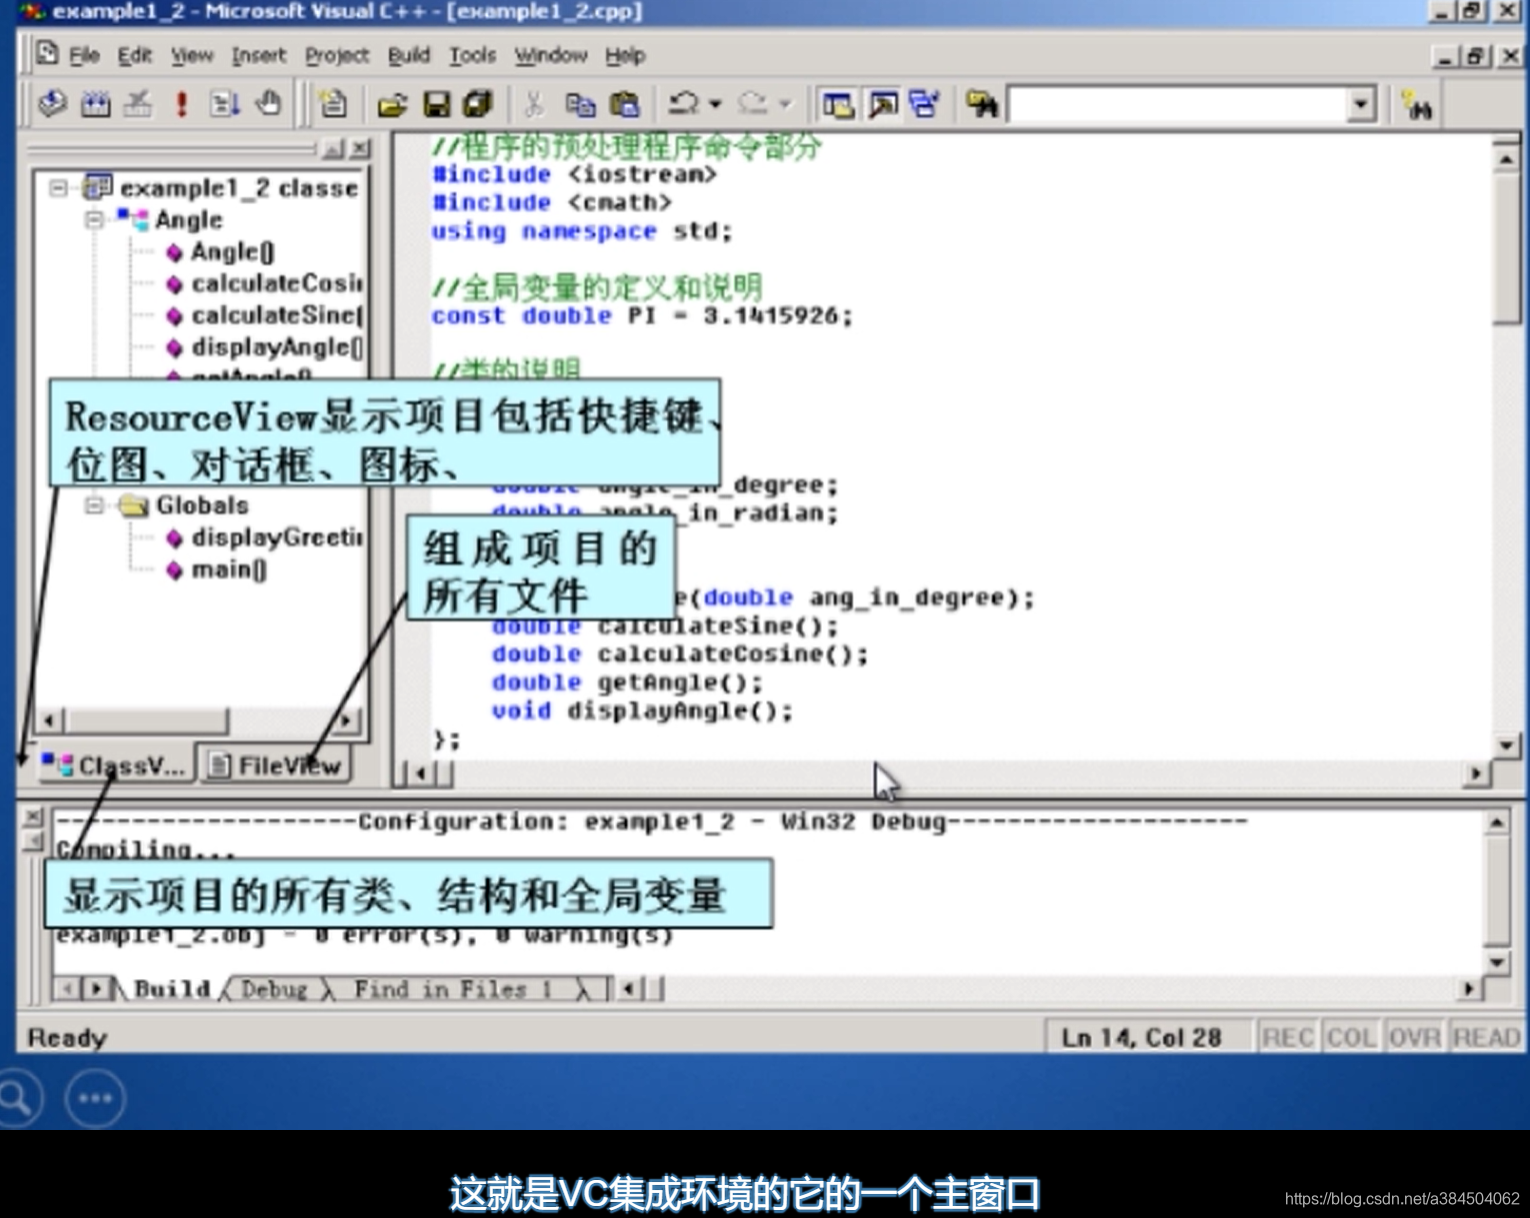
Task: Close the output panel using its X
Action: 32,817
